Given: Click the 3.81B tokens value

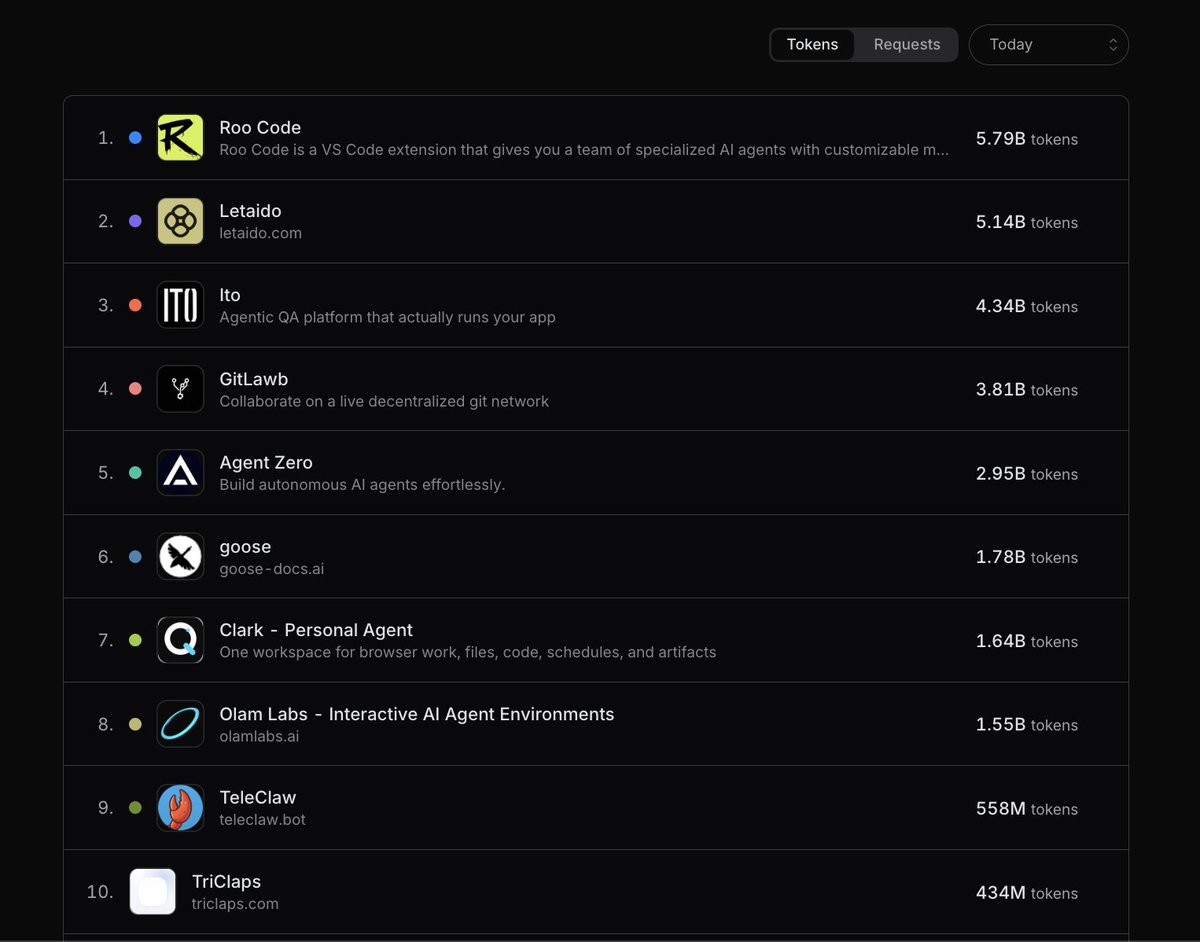Looking at the screenshot, I should 1027,390.
